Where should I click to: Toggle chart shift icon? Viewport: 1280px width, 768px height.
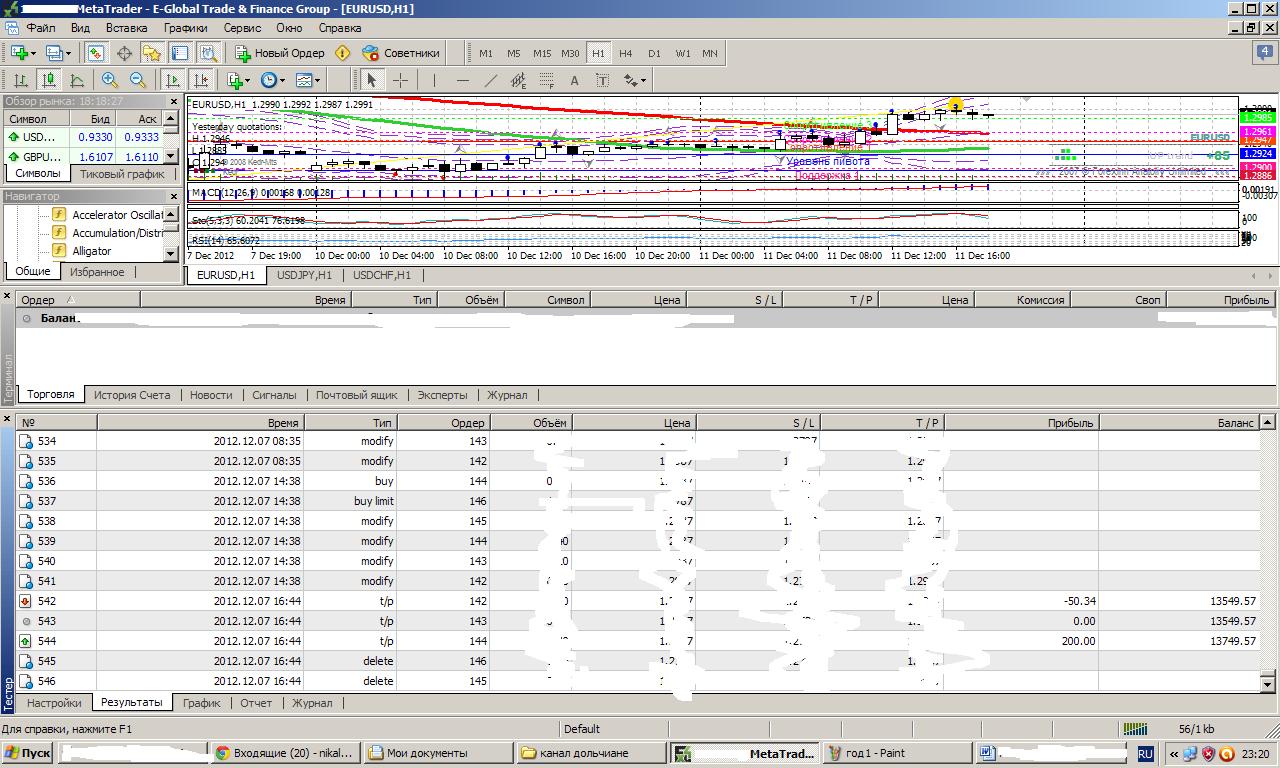(x=201, y=80)
